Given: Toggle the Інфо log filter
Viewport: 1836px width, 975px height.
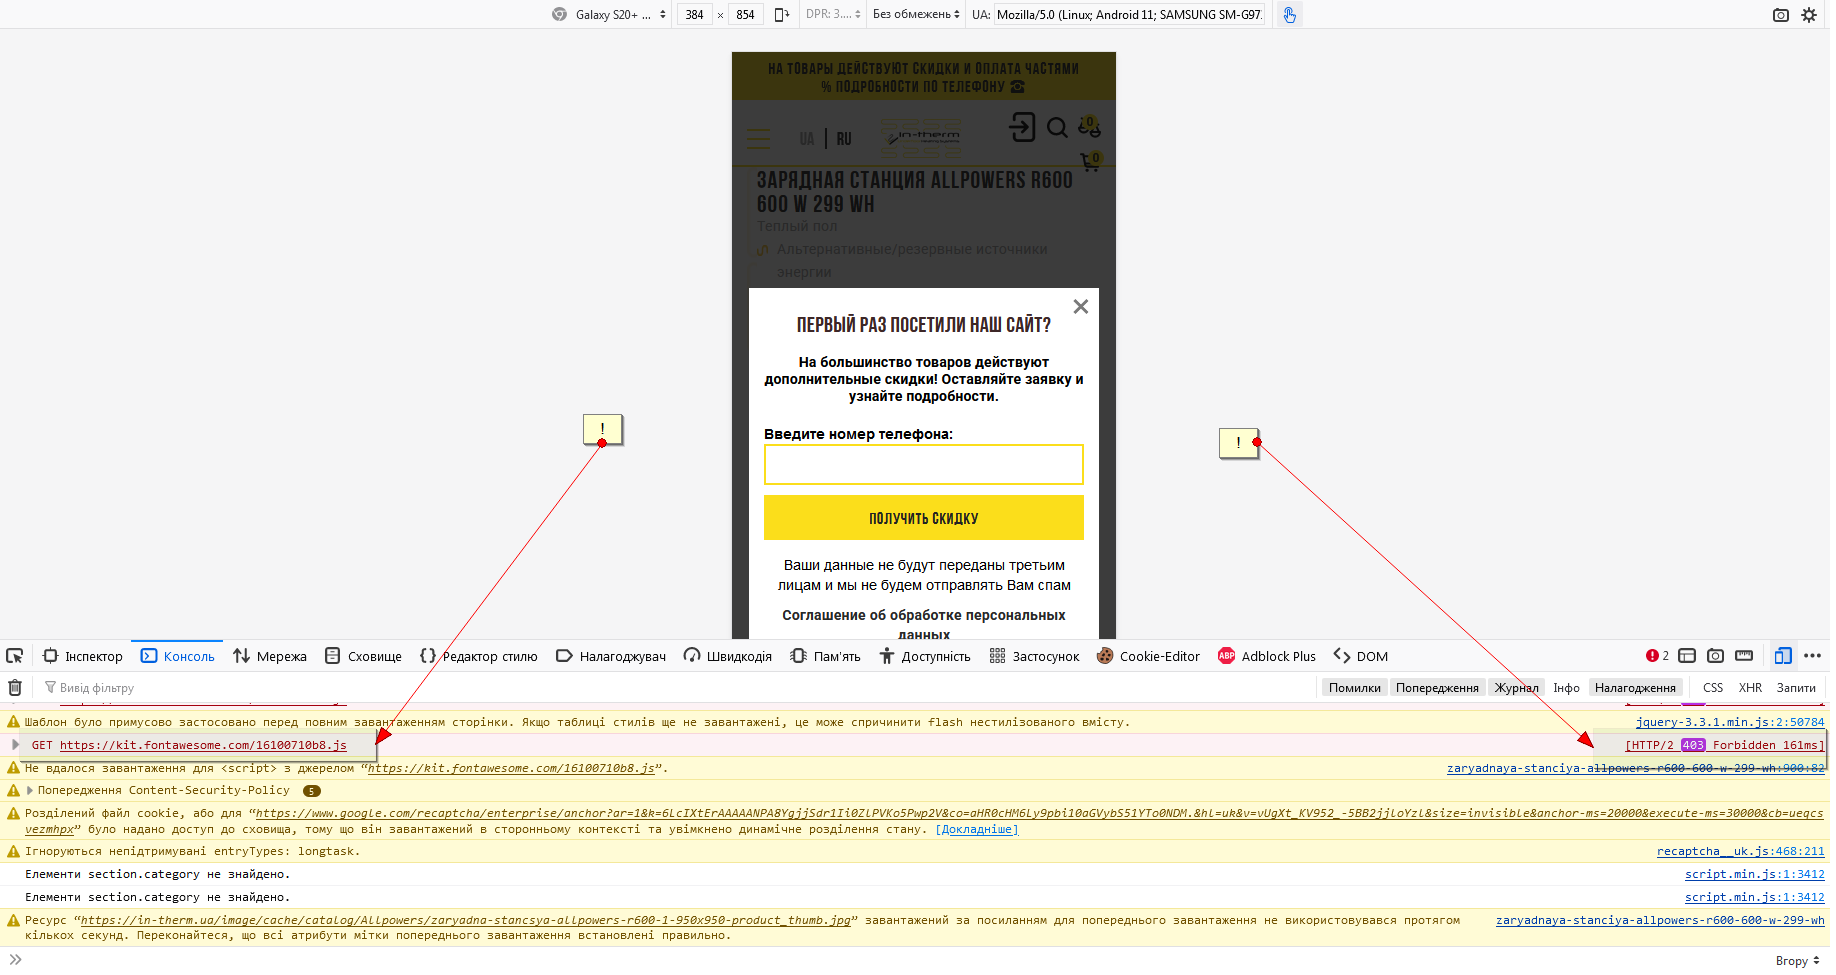Looking at the screenshot, I should [x=1566, y=687].
